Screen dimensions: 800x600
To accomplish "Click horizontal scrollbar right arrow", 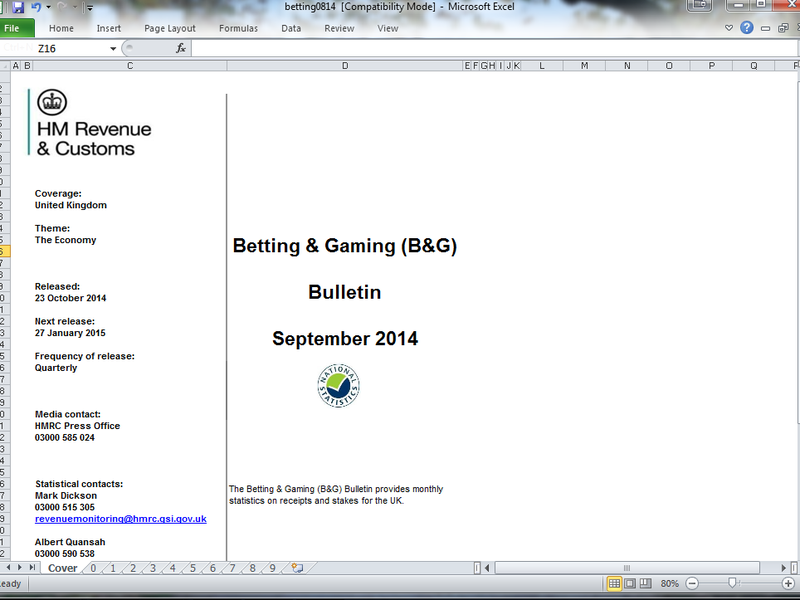I will click(x=784, y=568).
